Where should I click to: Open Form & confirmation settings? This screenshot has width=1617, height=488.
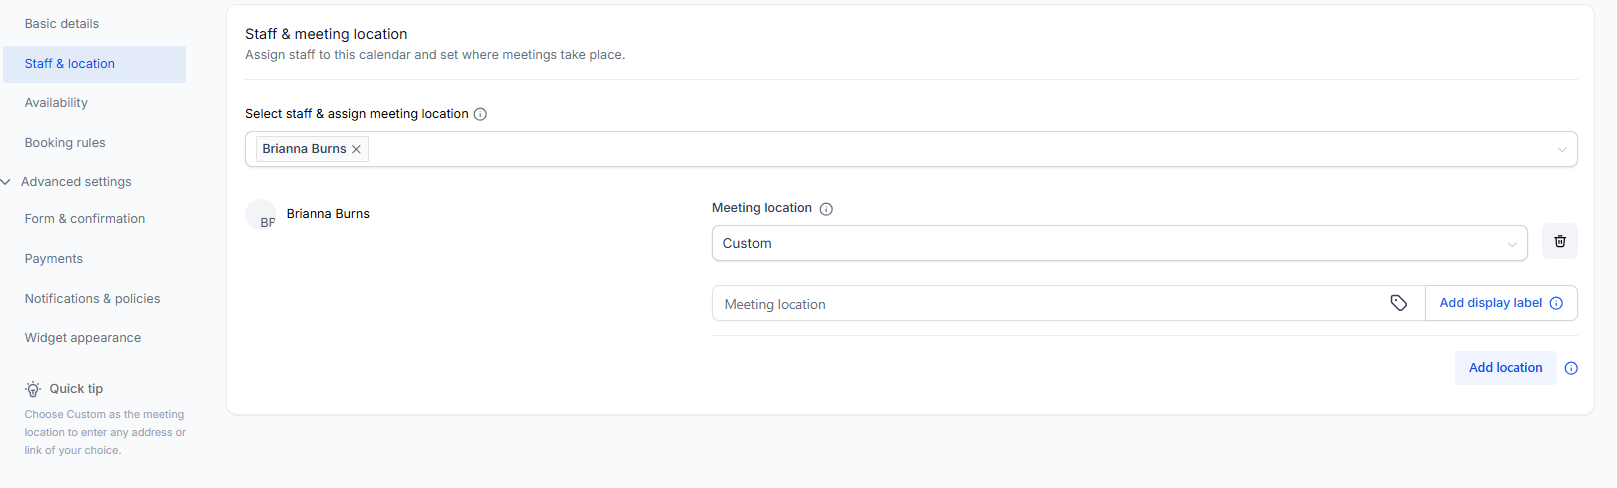point(85,219)
